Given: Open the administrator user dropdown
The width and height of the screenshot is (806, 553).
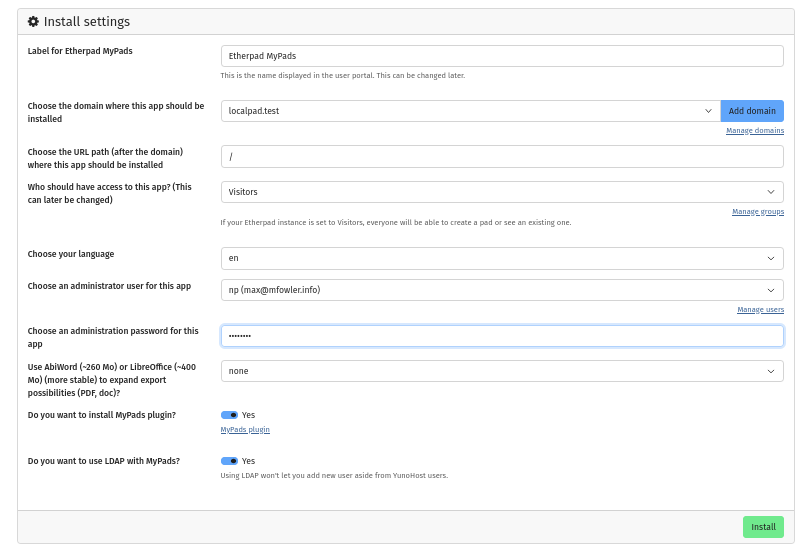Looking at the screenshot, I should click(x=502, y=290).
